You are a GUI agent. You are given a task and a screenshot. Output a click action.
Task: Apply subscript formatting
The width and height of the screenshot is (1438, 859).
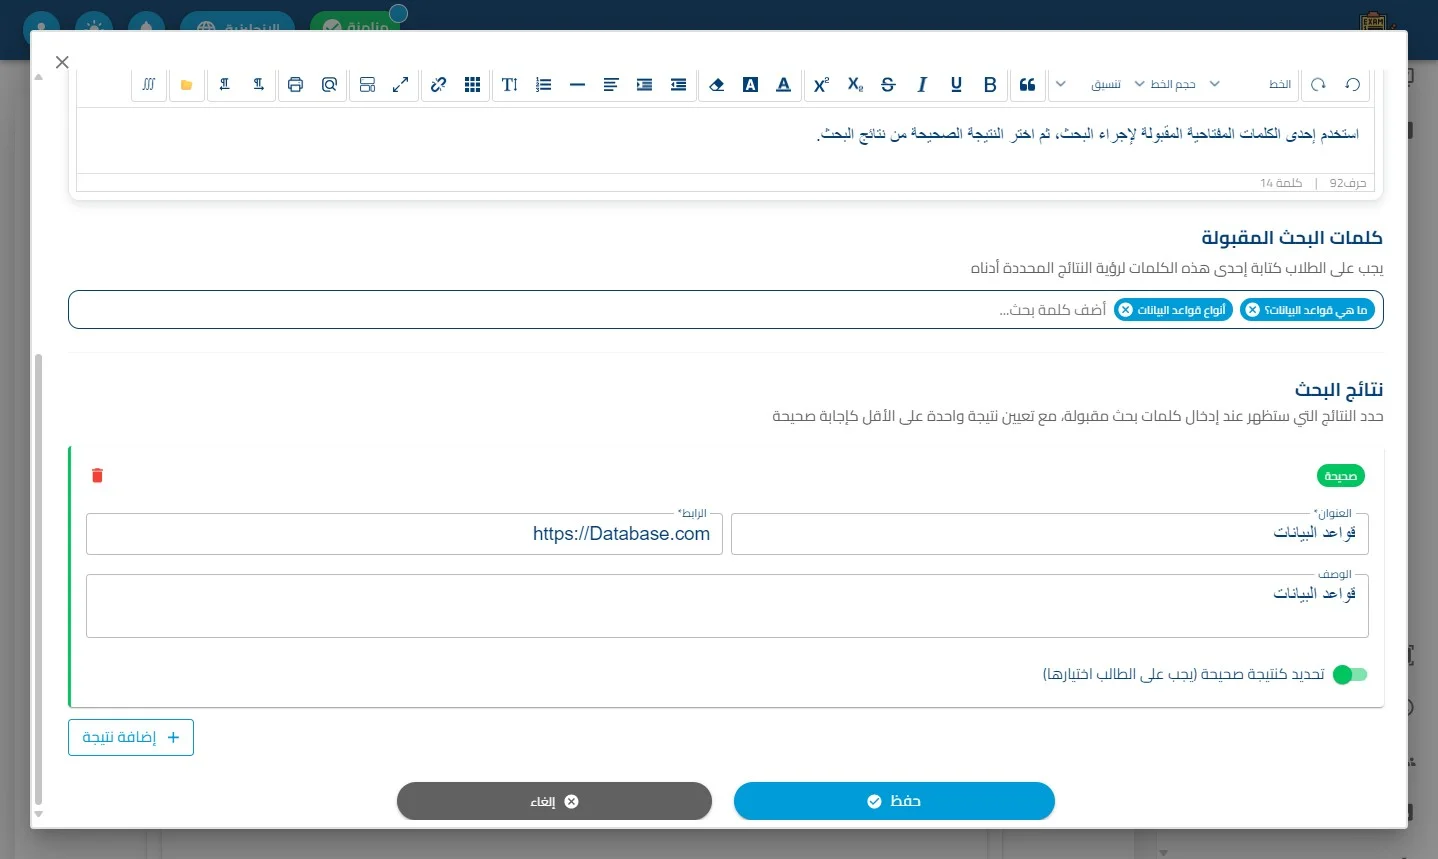click(855, 85)
